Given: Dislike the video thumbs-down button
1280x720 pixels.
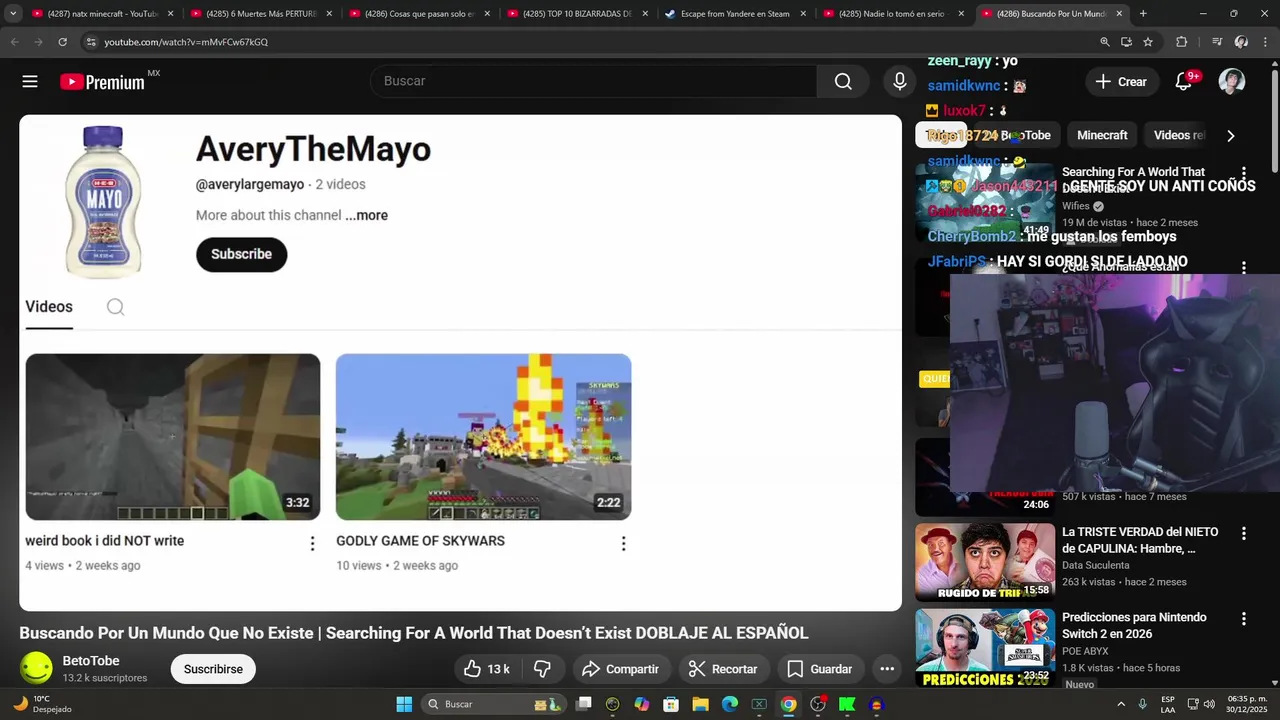Looking at the screenshot, I should (x=542, y=669).
